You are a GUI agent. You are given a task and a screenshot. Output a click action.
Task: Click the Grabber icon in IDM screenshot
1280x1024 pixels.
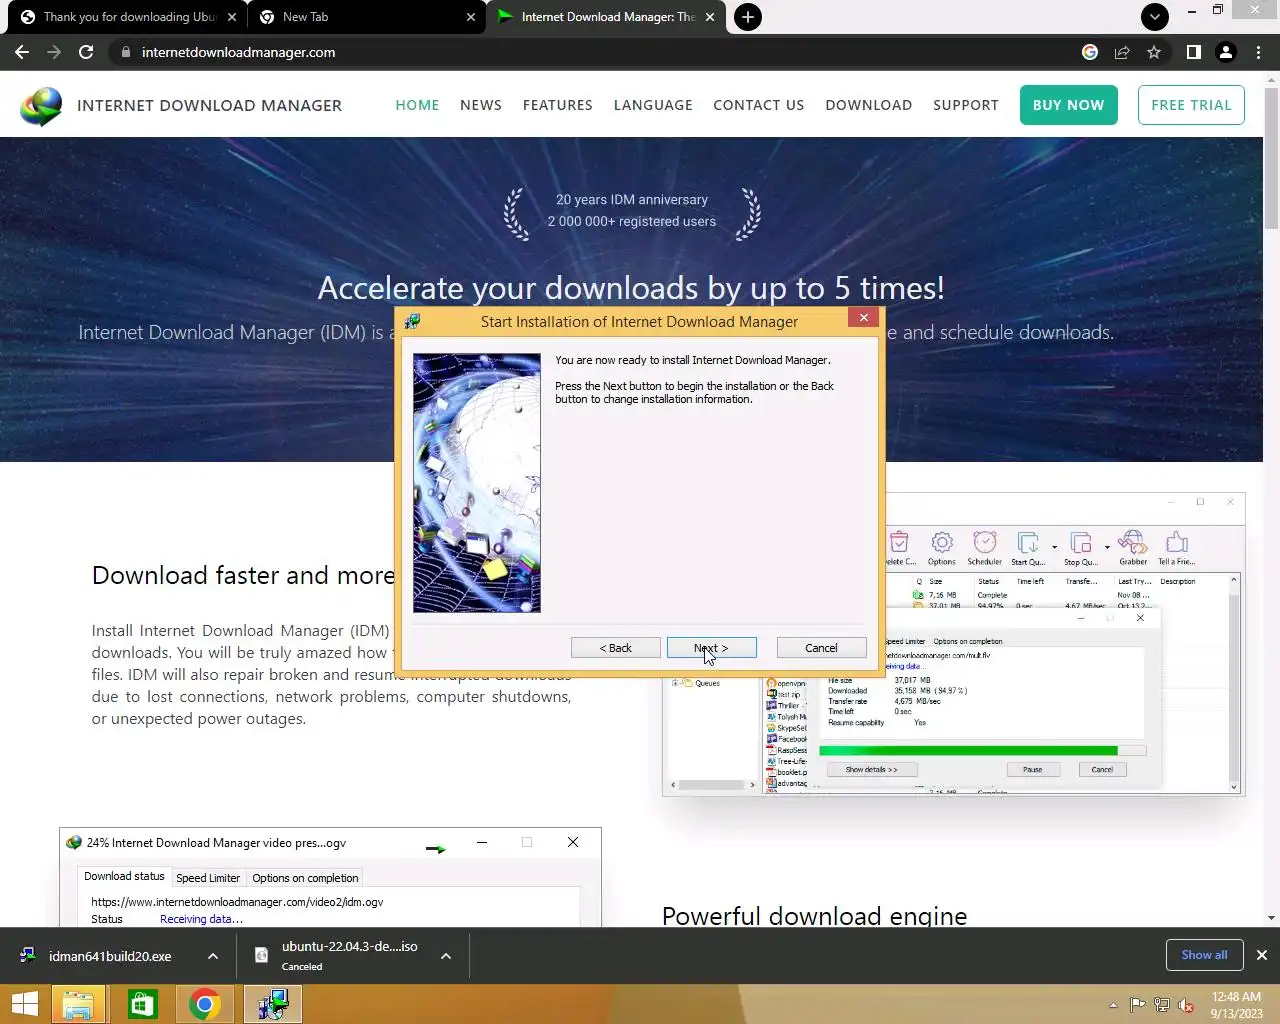(1133, 547)
